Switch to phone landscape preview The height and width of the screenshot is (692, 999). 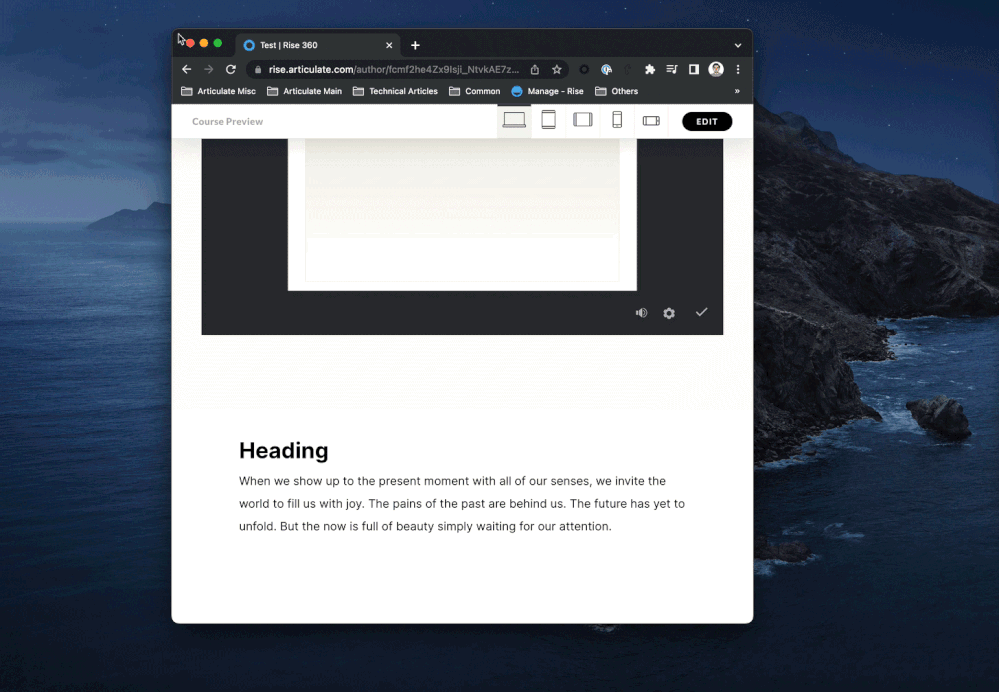[x=650, y=120]
